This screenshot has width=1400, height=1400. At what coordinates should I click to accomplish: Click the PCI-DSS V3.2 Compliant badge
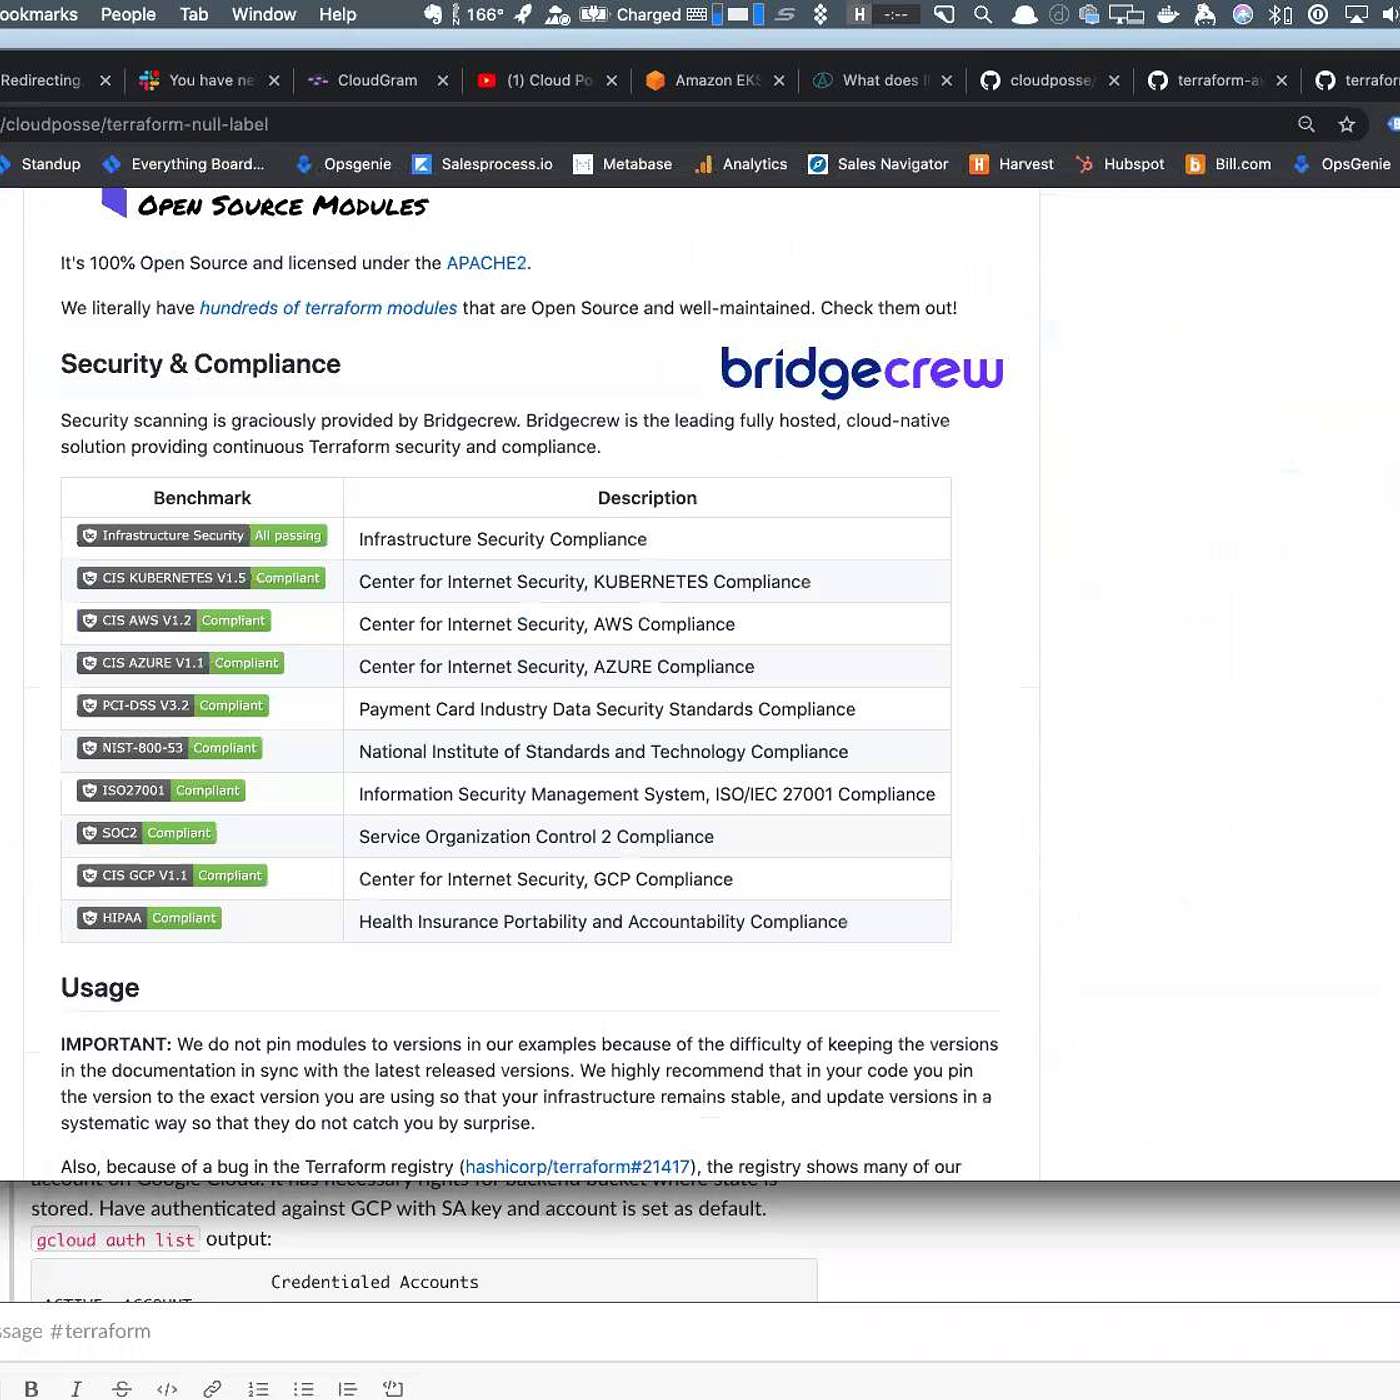(173, 706)
